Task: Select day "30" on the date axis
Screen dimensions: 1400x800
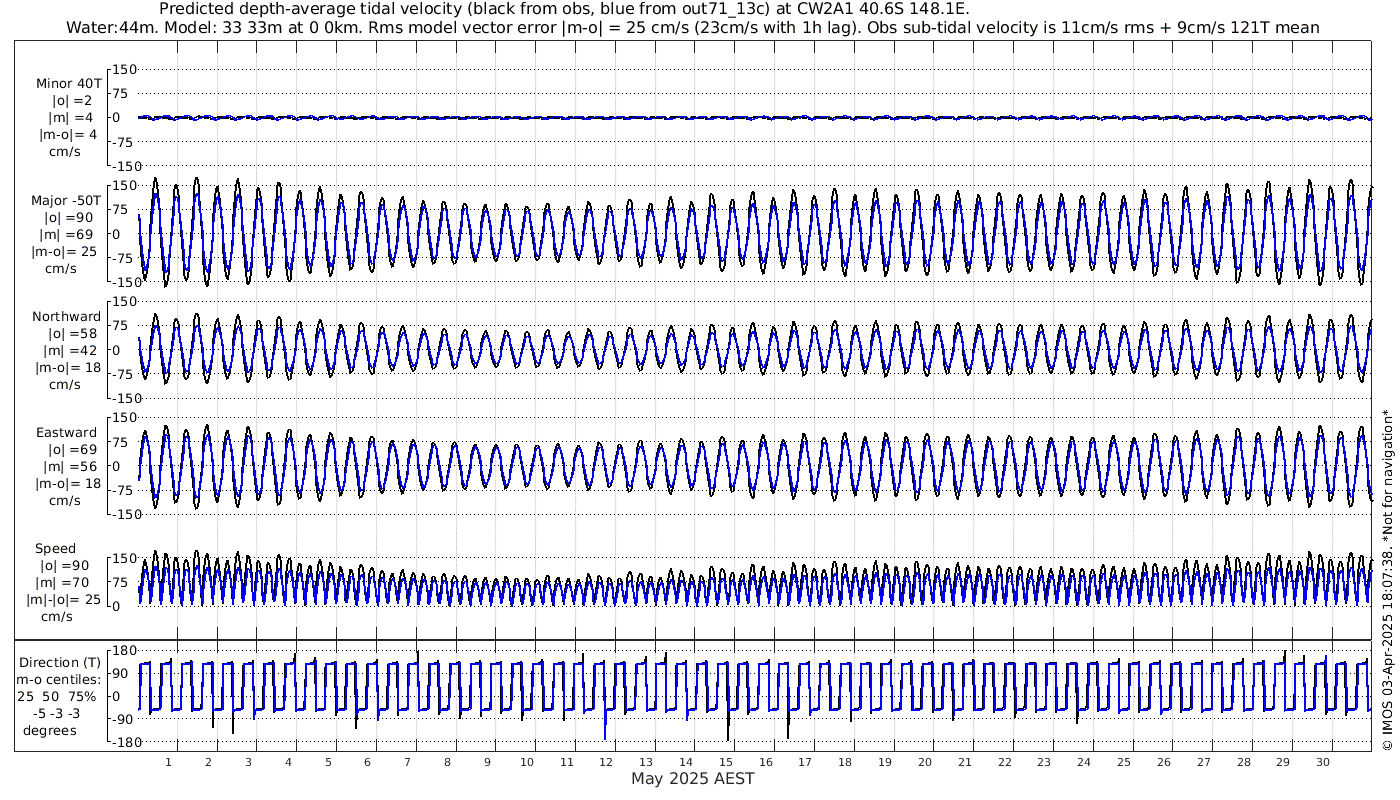Action: pyautogui.click(x=1323, y=762)
